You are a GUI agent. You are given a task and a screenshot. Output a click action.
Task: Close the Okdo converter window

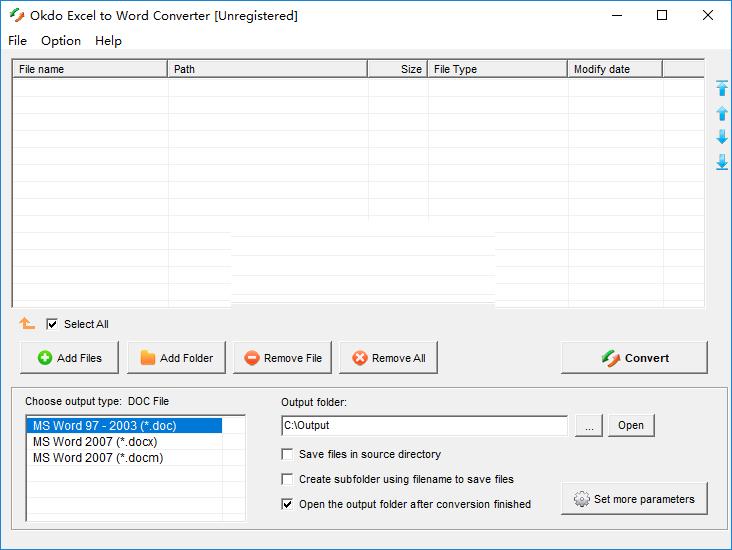click(x=708, y=15)
